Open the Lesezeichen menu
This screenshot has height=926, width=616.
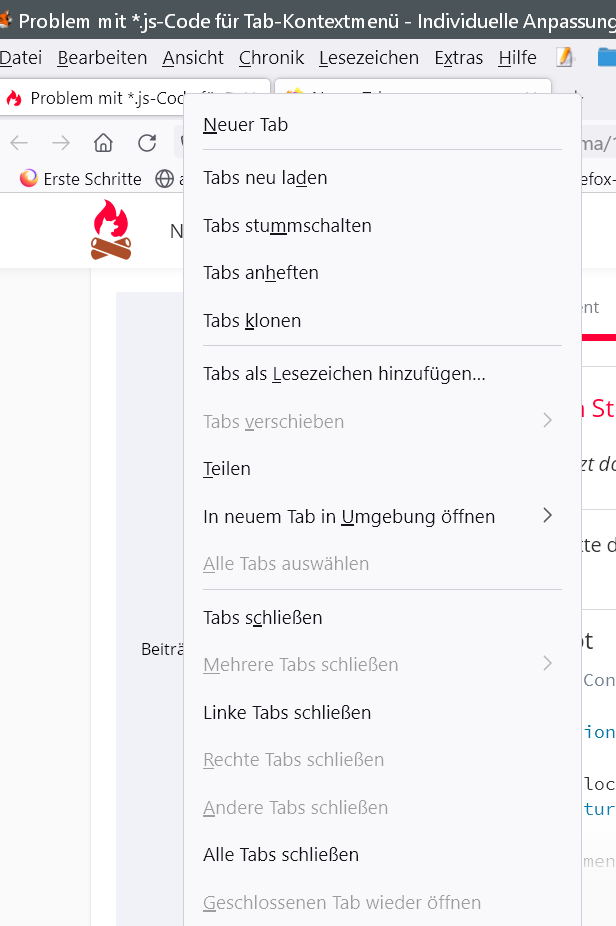tap(369, 58)
